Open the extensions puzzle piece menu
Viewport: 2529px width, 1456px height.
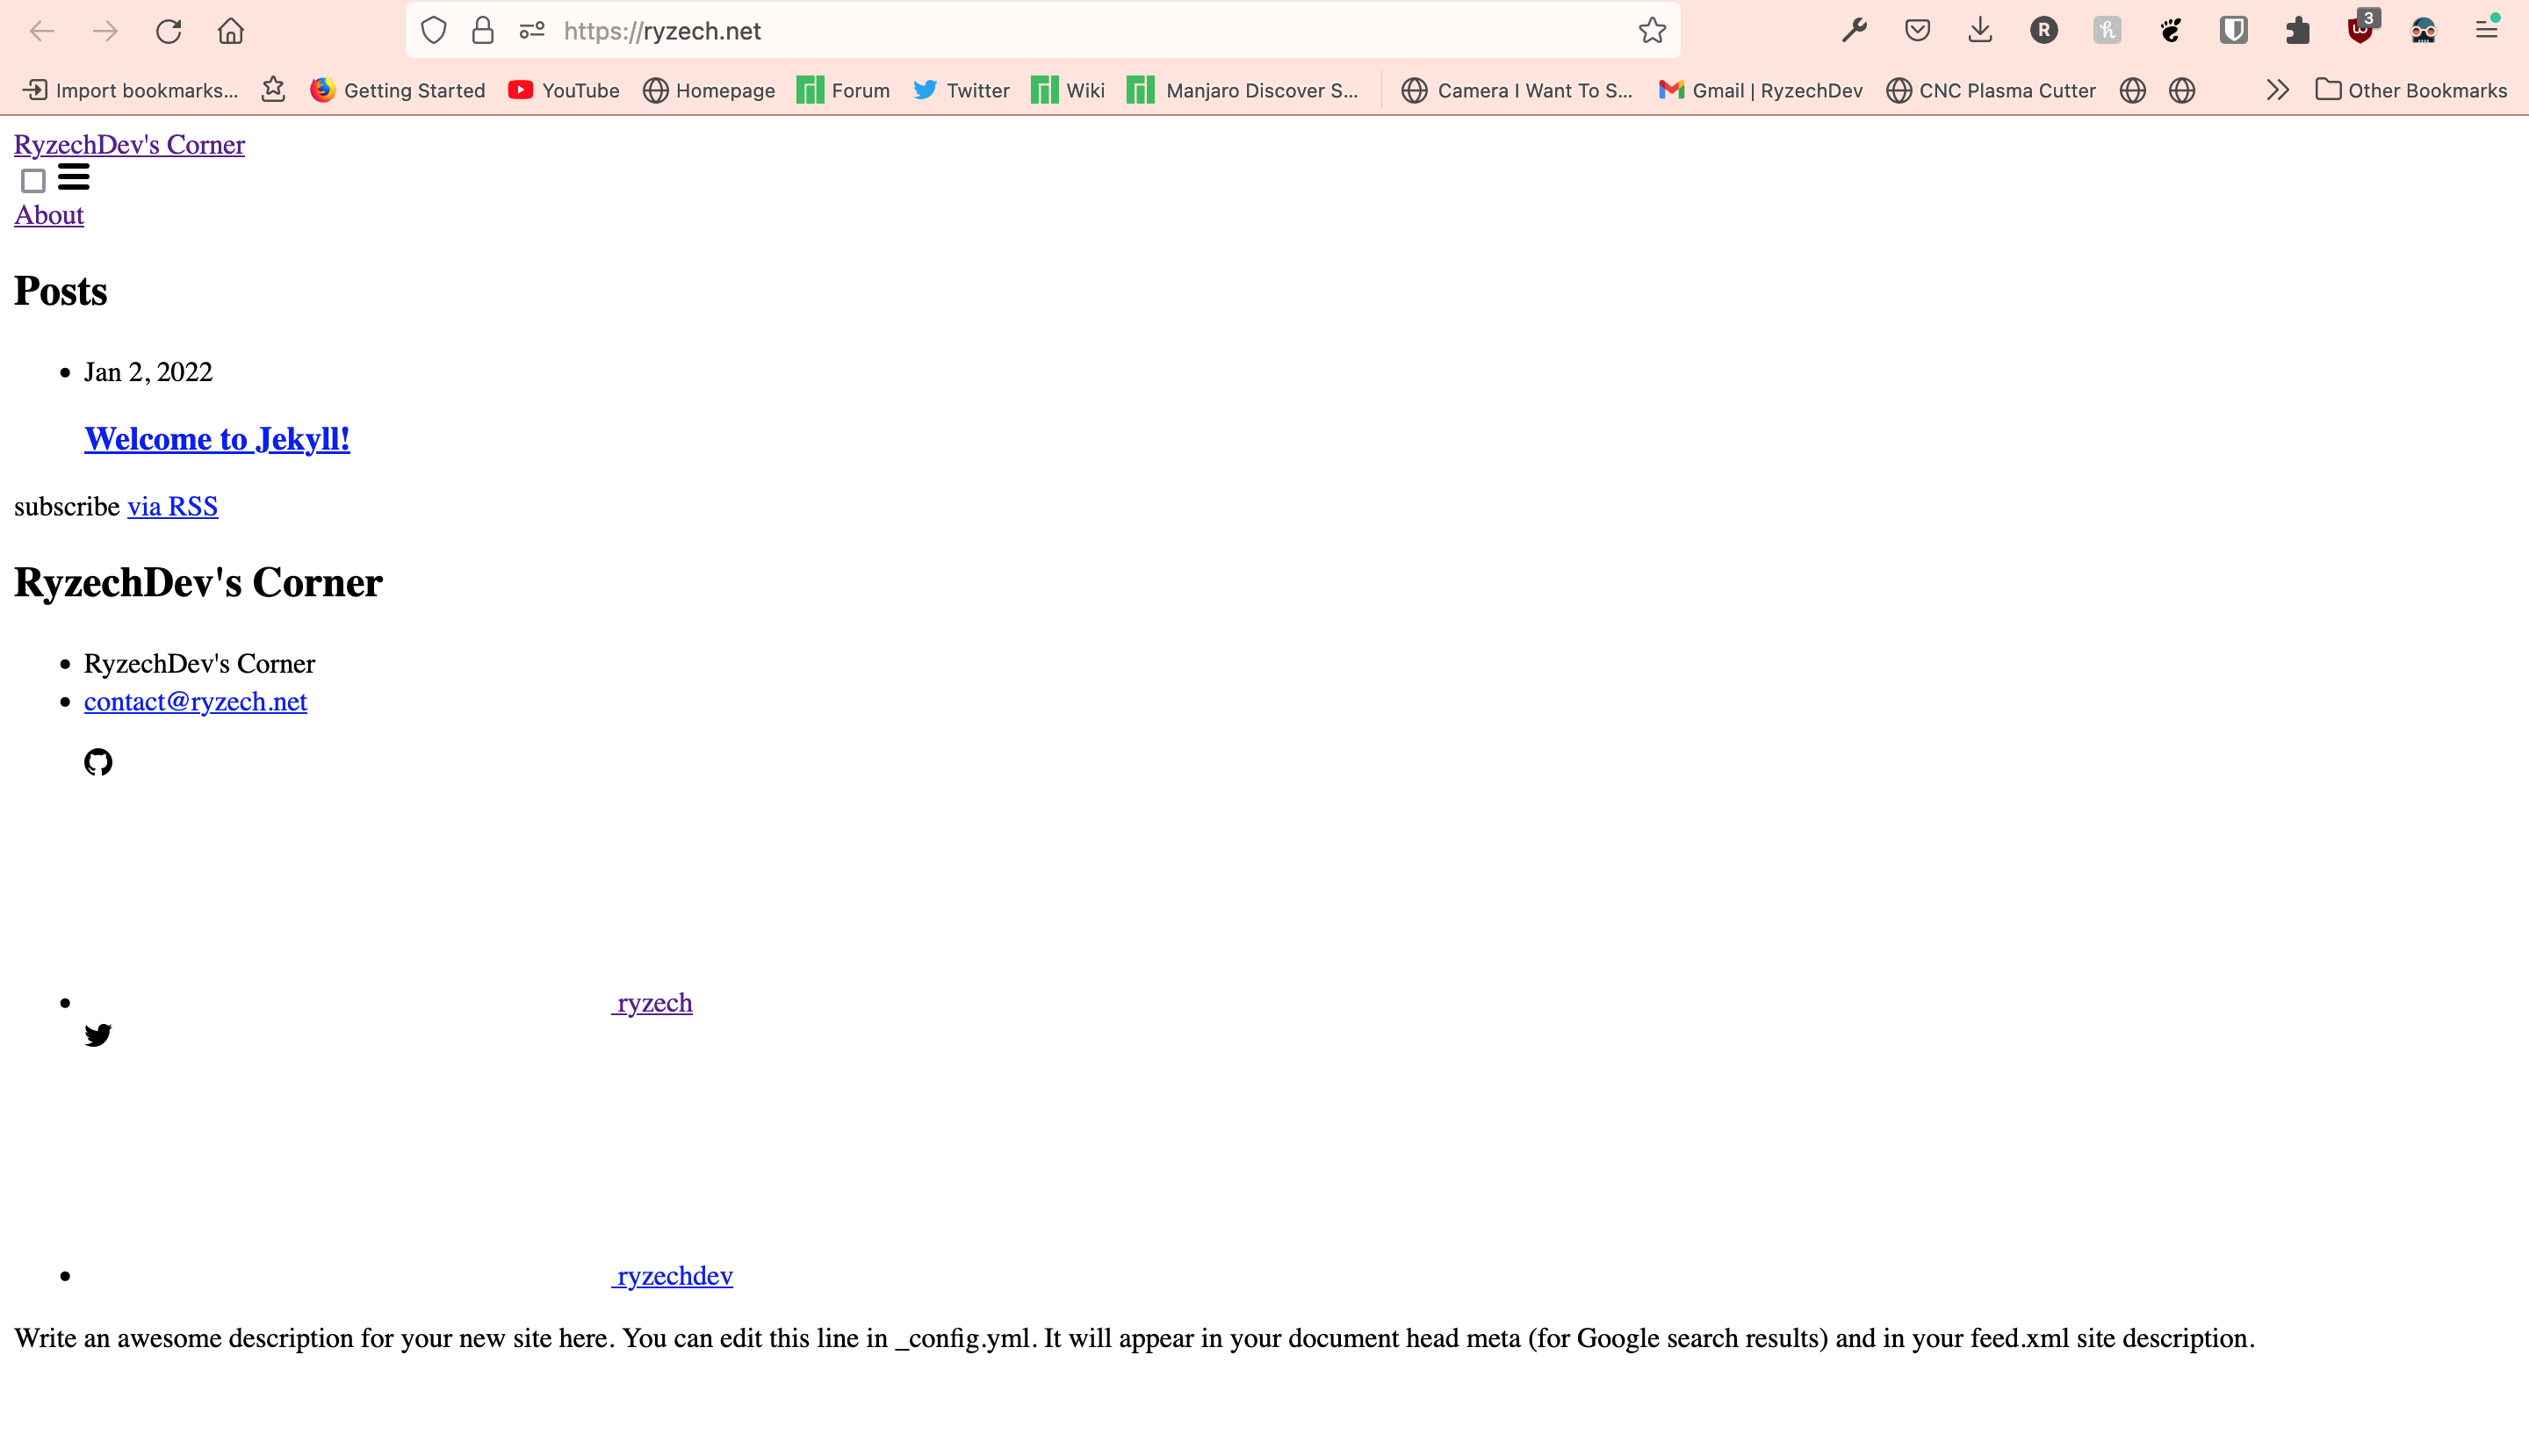[x=2296, y=30]
